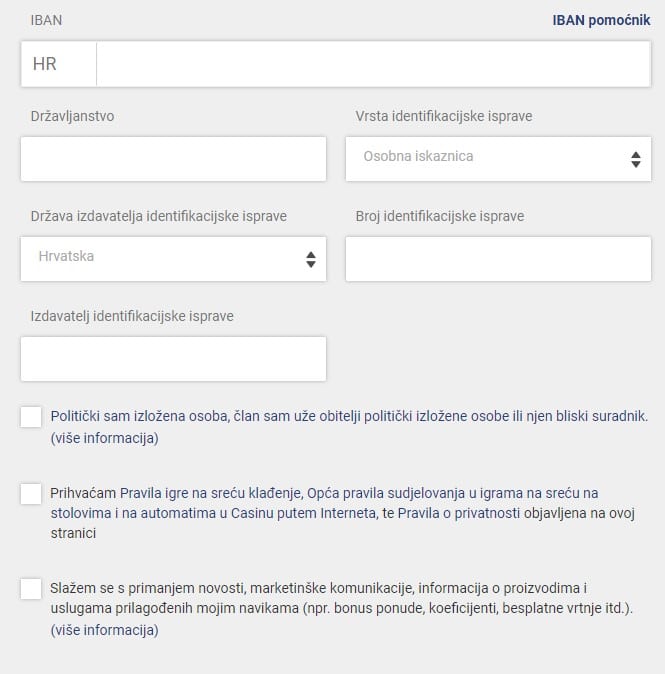Open the Pravila igre na sreću klađenje link
The width and height of the screenshot is (665, 674).
tap(210, 493)
